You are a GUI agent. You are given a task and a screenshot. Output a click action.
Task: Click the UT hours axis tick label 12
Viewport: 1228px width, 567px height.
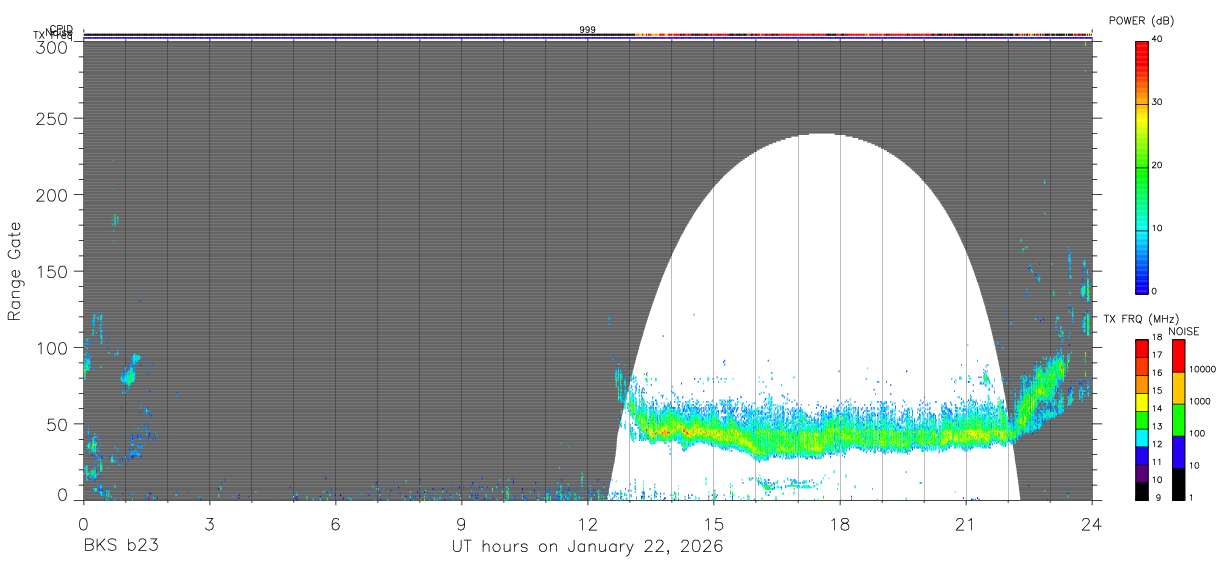click(587, 524)
